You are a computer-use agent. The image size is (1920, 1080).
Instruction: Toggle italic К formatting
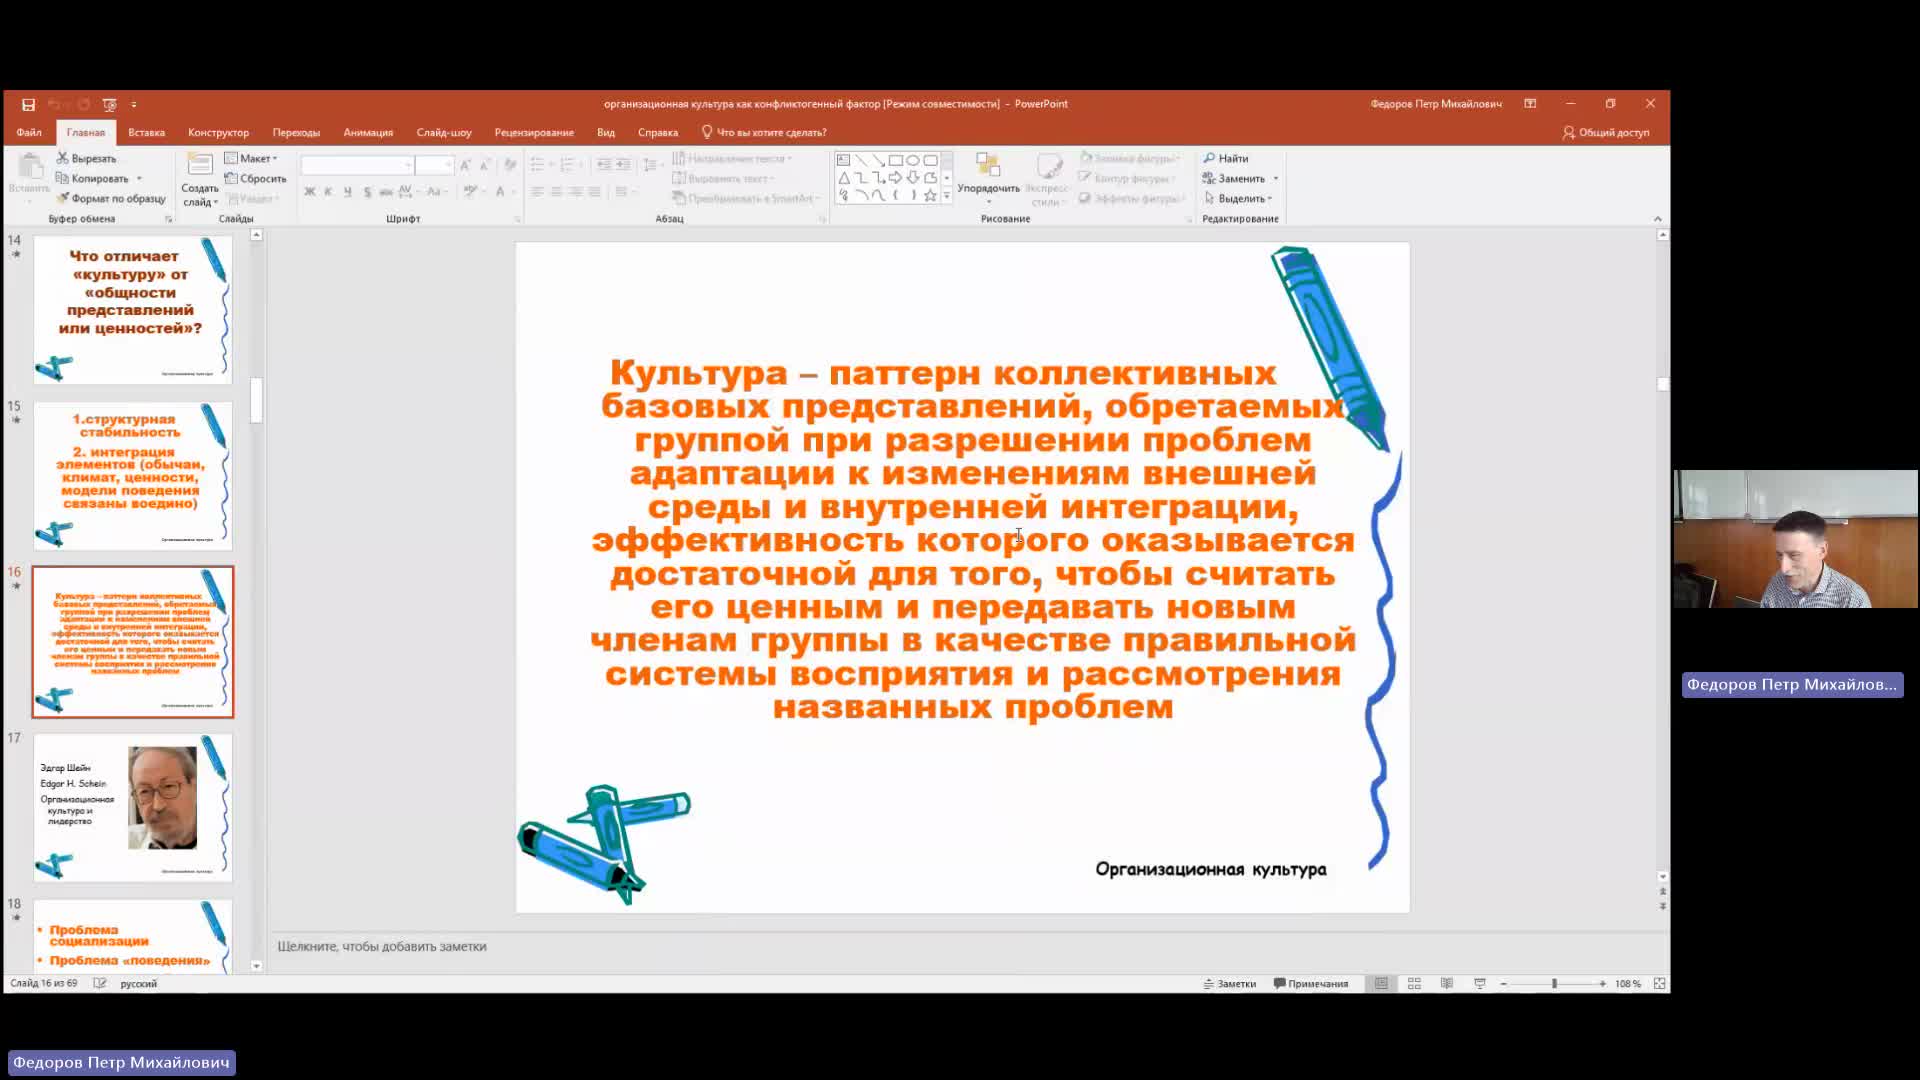click(x=329, y=192)
